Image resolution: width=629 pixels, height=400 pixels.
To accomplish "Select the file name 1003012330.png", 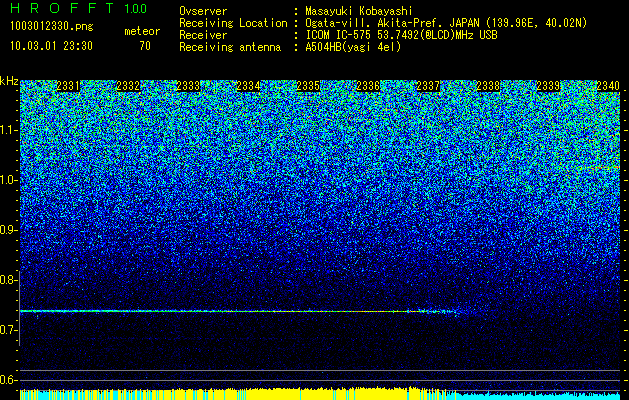I will pyautogui.click(x=52, y=26).
